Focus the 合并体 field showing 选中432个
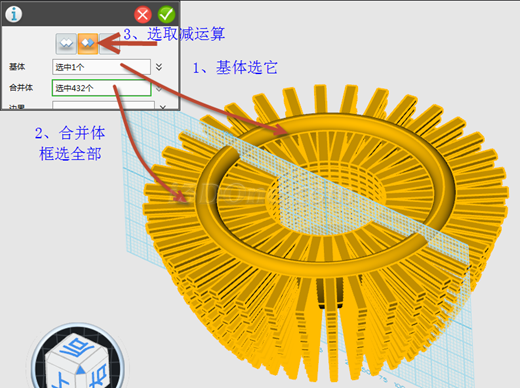Screen dimensions: 520x388 (x=101, y=88)
